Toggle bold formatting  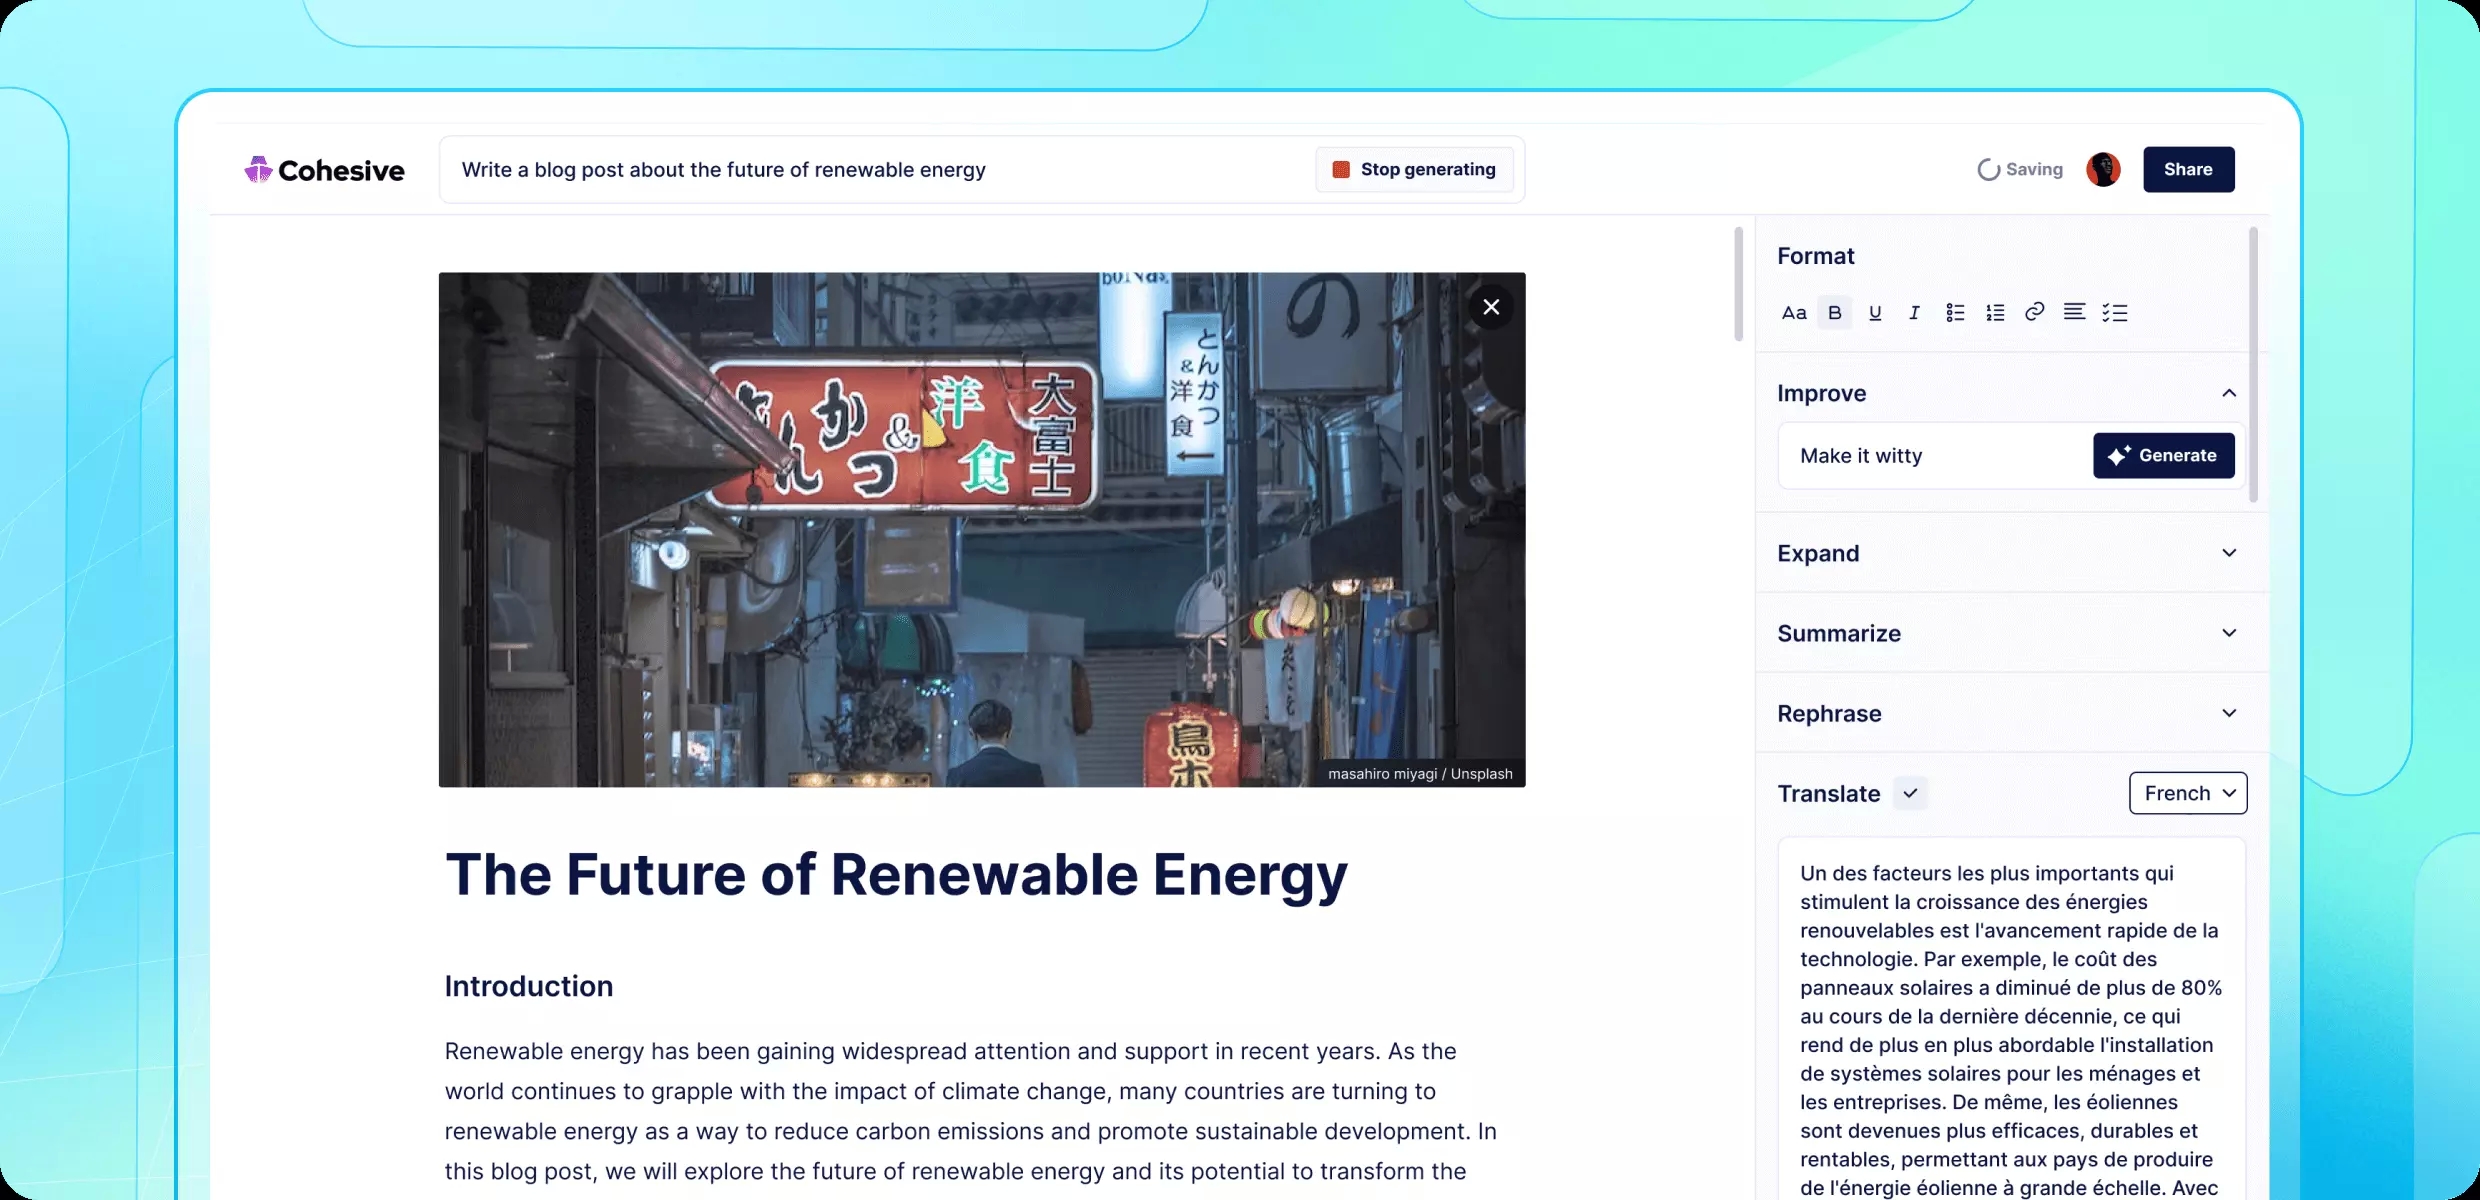1835,313
